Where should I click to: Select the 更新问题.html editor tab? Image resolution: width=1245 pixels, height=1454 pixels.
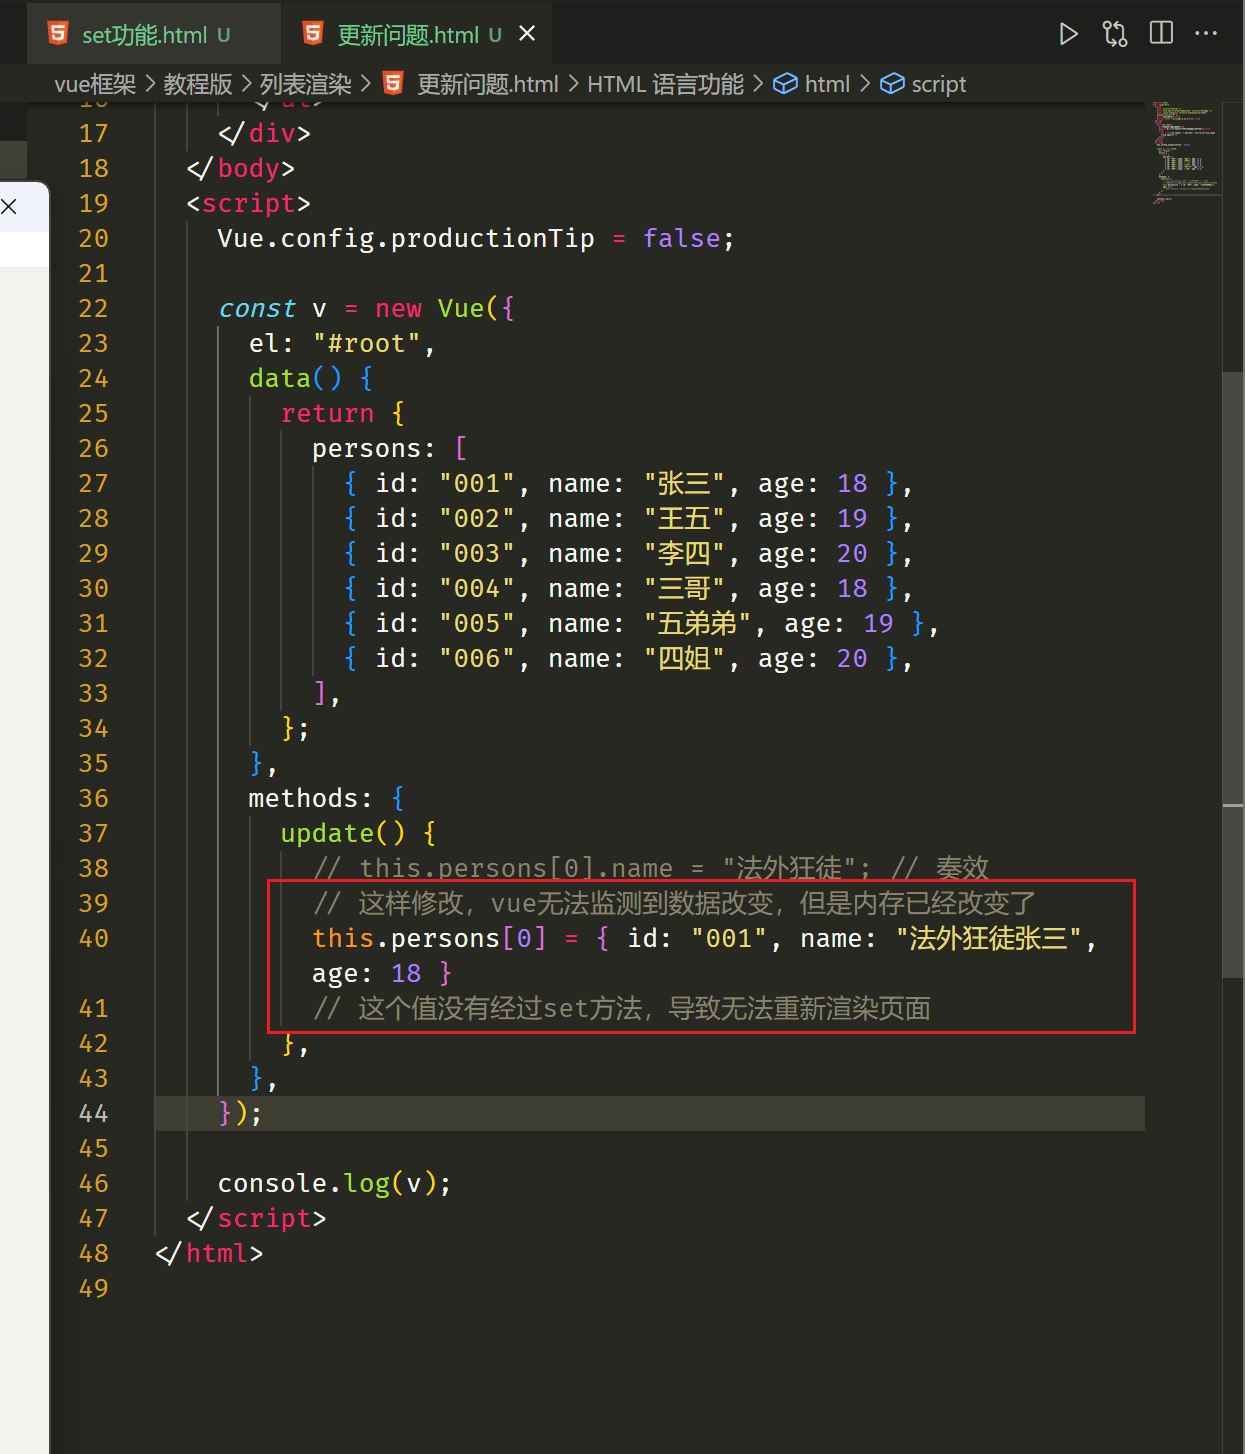click(419, 34)
